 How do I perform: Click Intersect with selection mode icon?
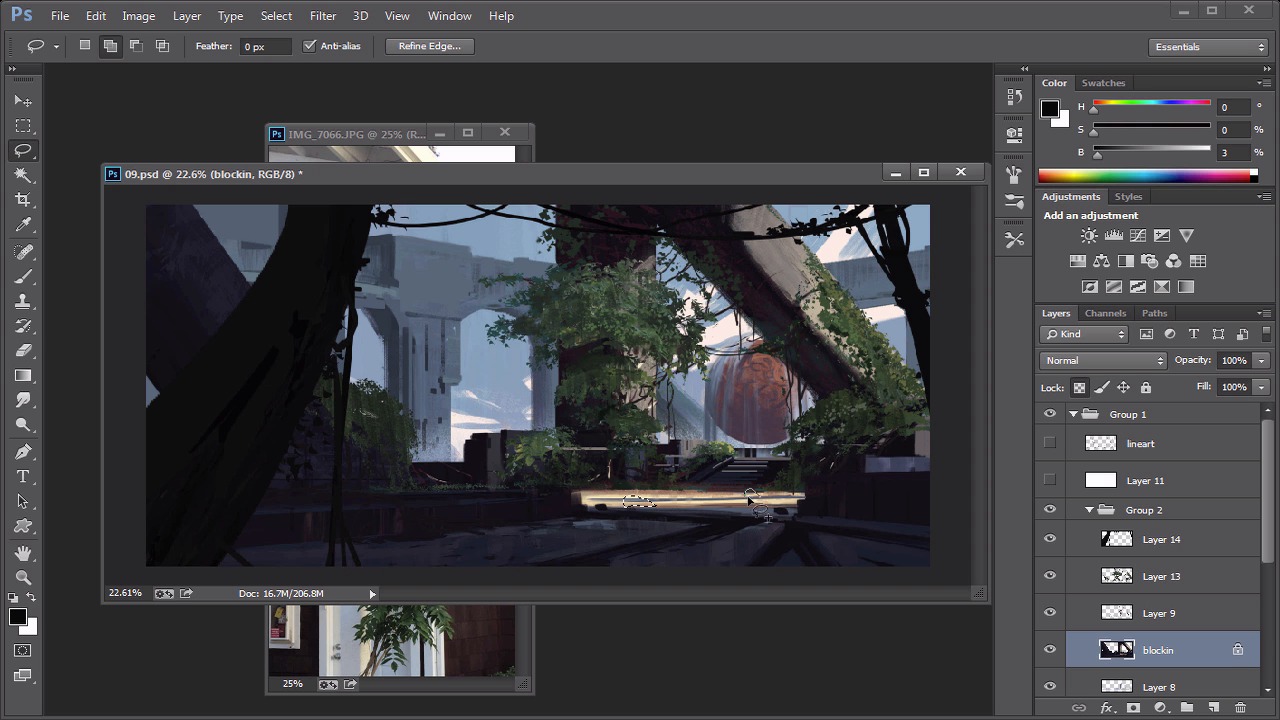coord(162,46)
